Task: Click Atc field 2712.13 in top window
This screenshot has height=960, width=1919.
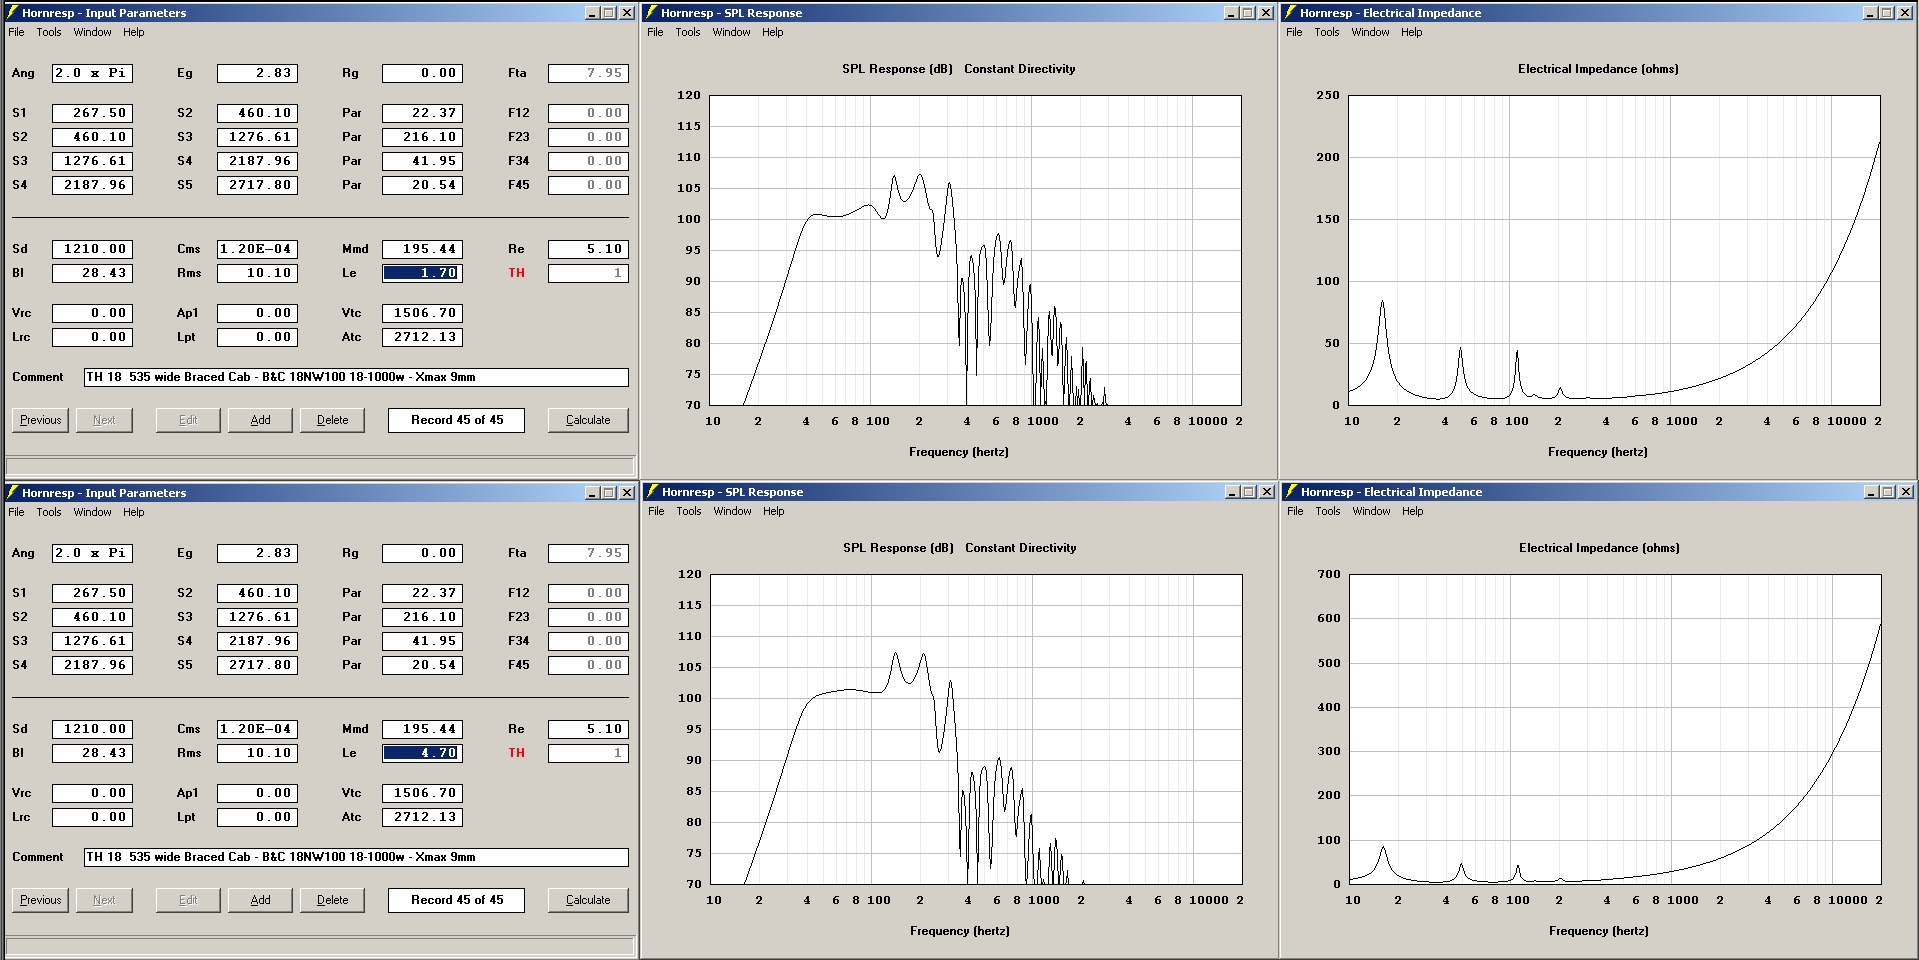Action: pos(422,337)
